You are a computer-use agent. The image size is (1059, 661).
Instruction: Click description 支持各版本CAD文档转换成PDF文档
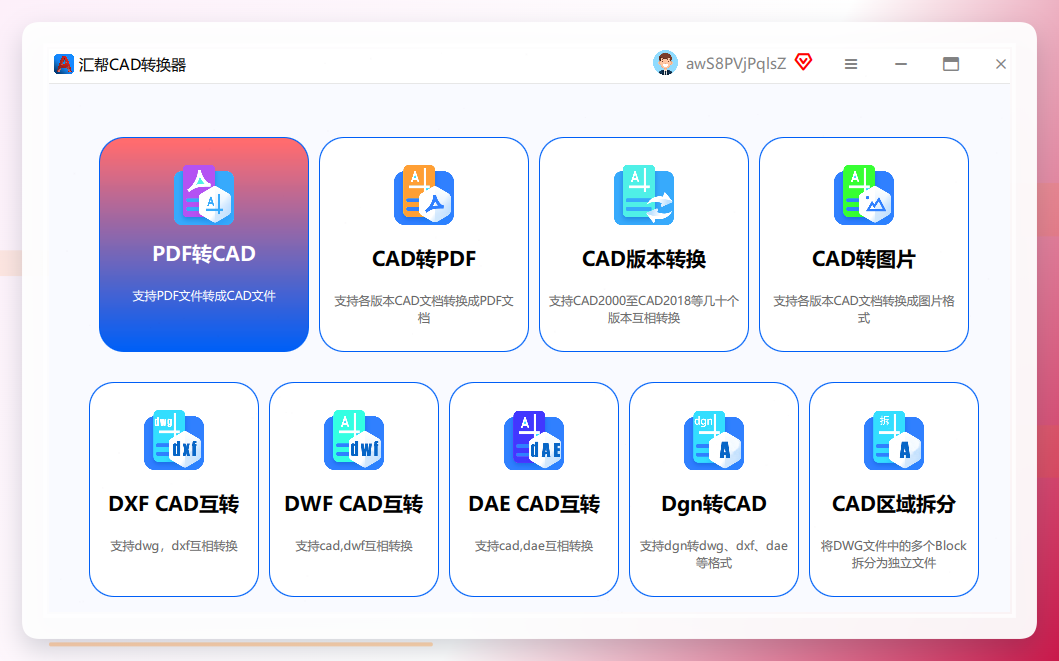424,309
